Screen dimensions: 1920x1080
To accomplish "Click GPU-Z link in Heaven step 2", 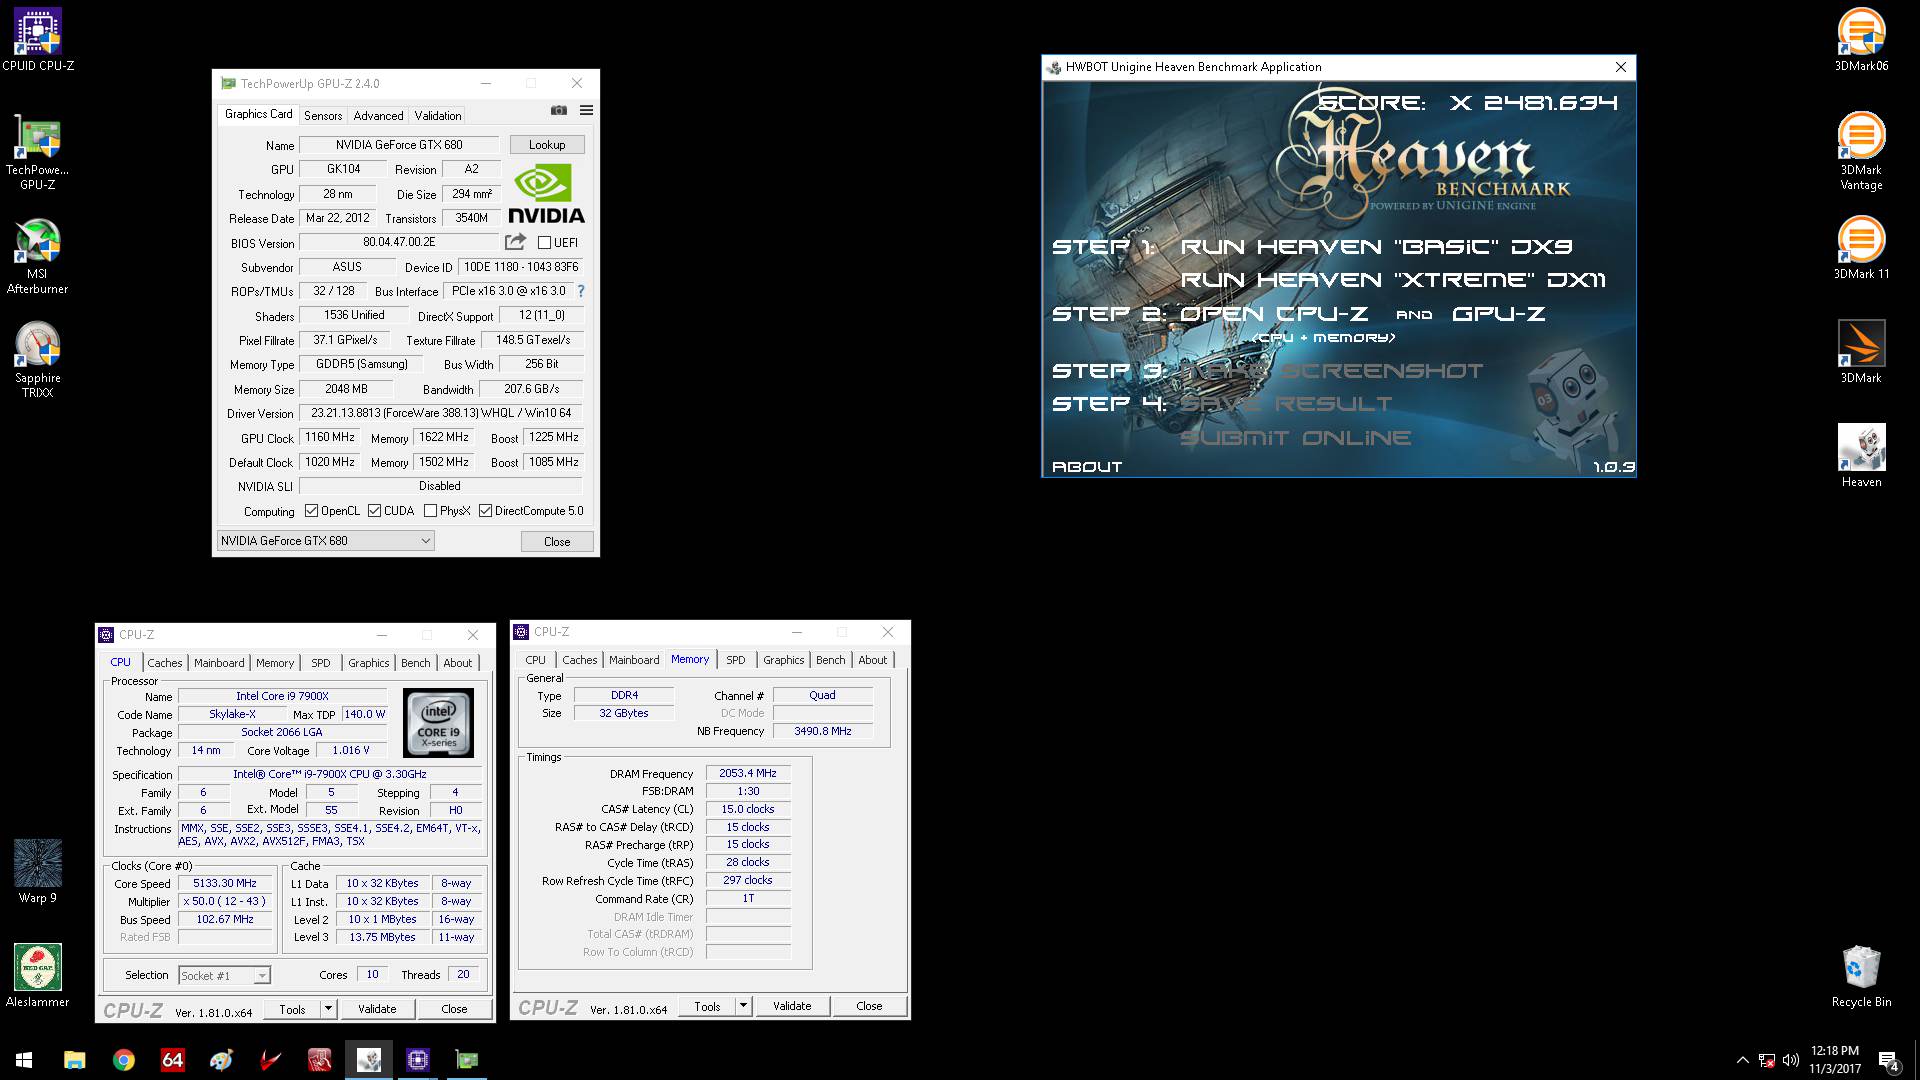I will [x=1499, y=314].
